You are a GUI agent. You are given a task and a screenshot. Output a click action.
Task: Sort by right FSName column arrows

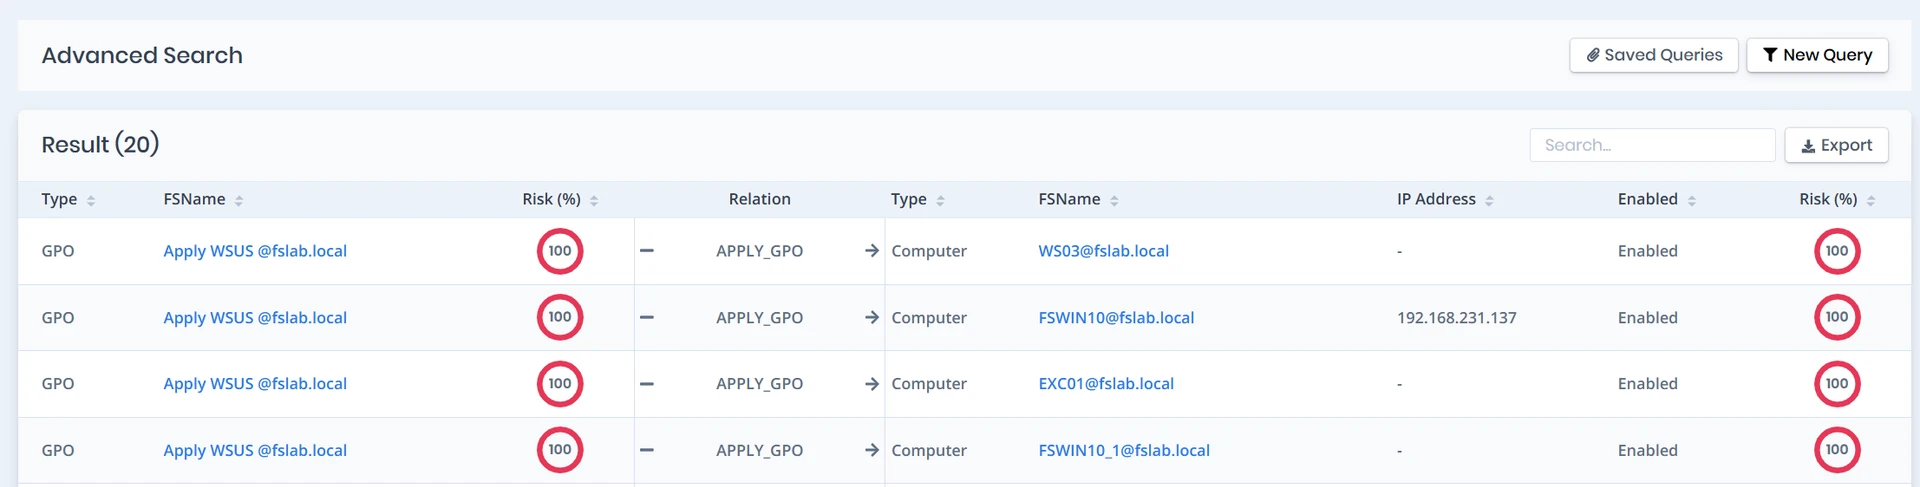pos(1114,201)
